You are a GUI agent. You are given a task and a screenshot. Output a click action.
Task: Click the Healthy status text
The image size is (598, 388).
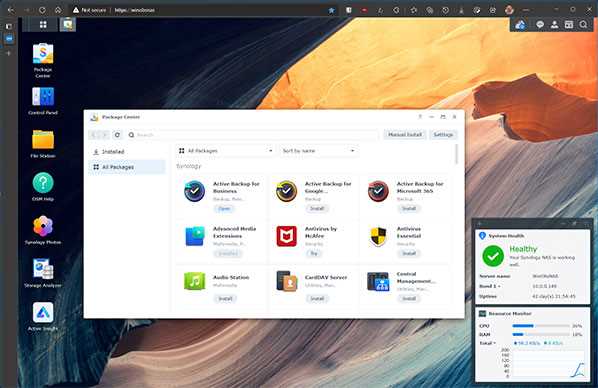click(523, 249)
